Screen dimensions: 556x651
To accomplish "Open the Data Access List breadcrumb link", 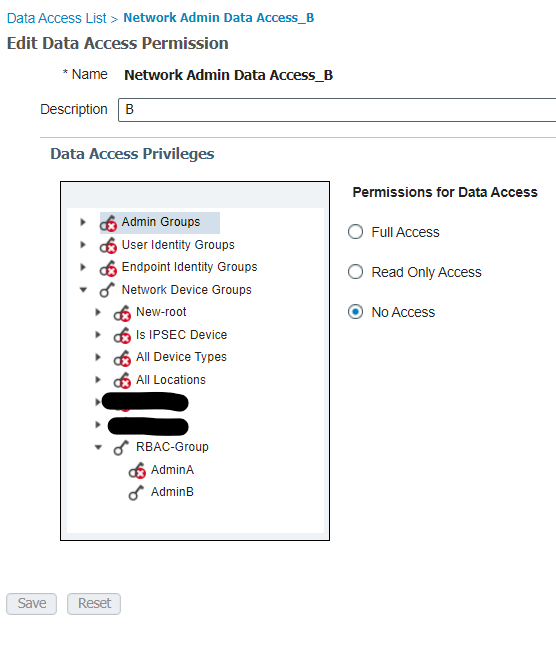I will (x=56, y=18).
